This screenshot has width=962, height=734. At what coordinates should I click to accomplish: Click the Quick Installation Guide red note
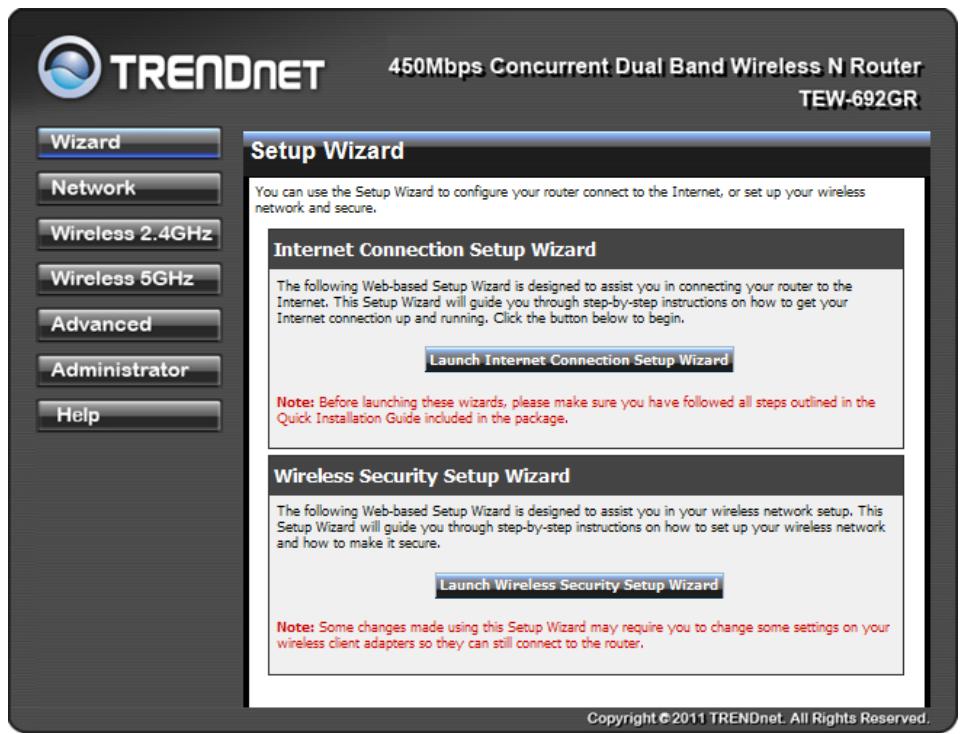coord(575,410)
